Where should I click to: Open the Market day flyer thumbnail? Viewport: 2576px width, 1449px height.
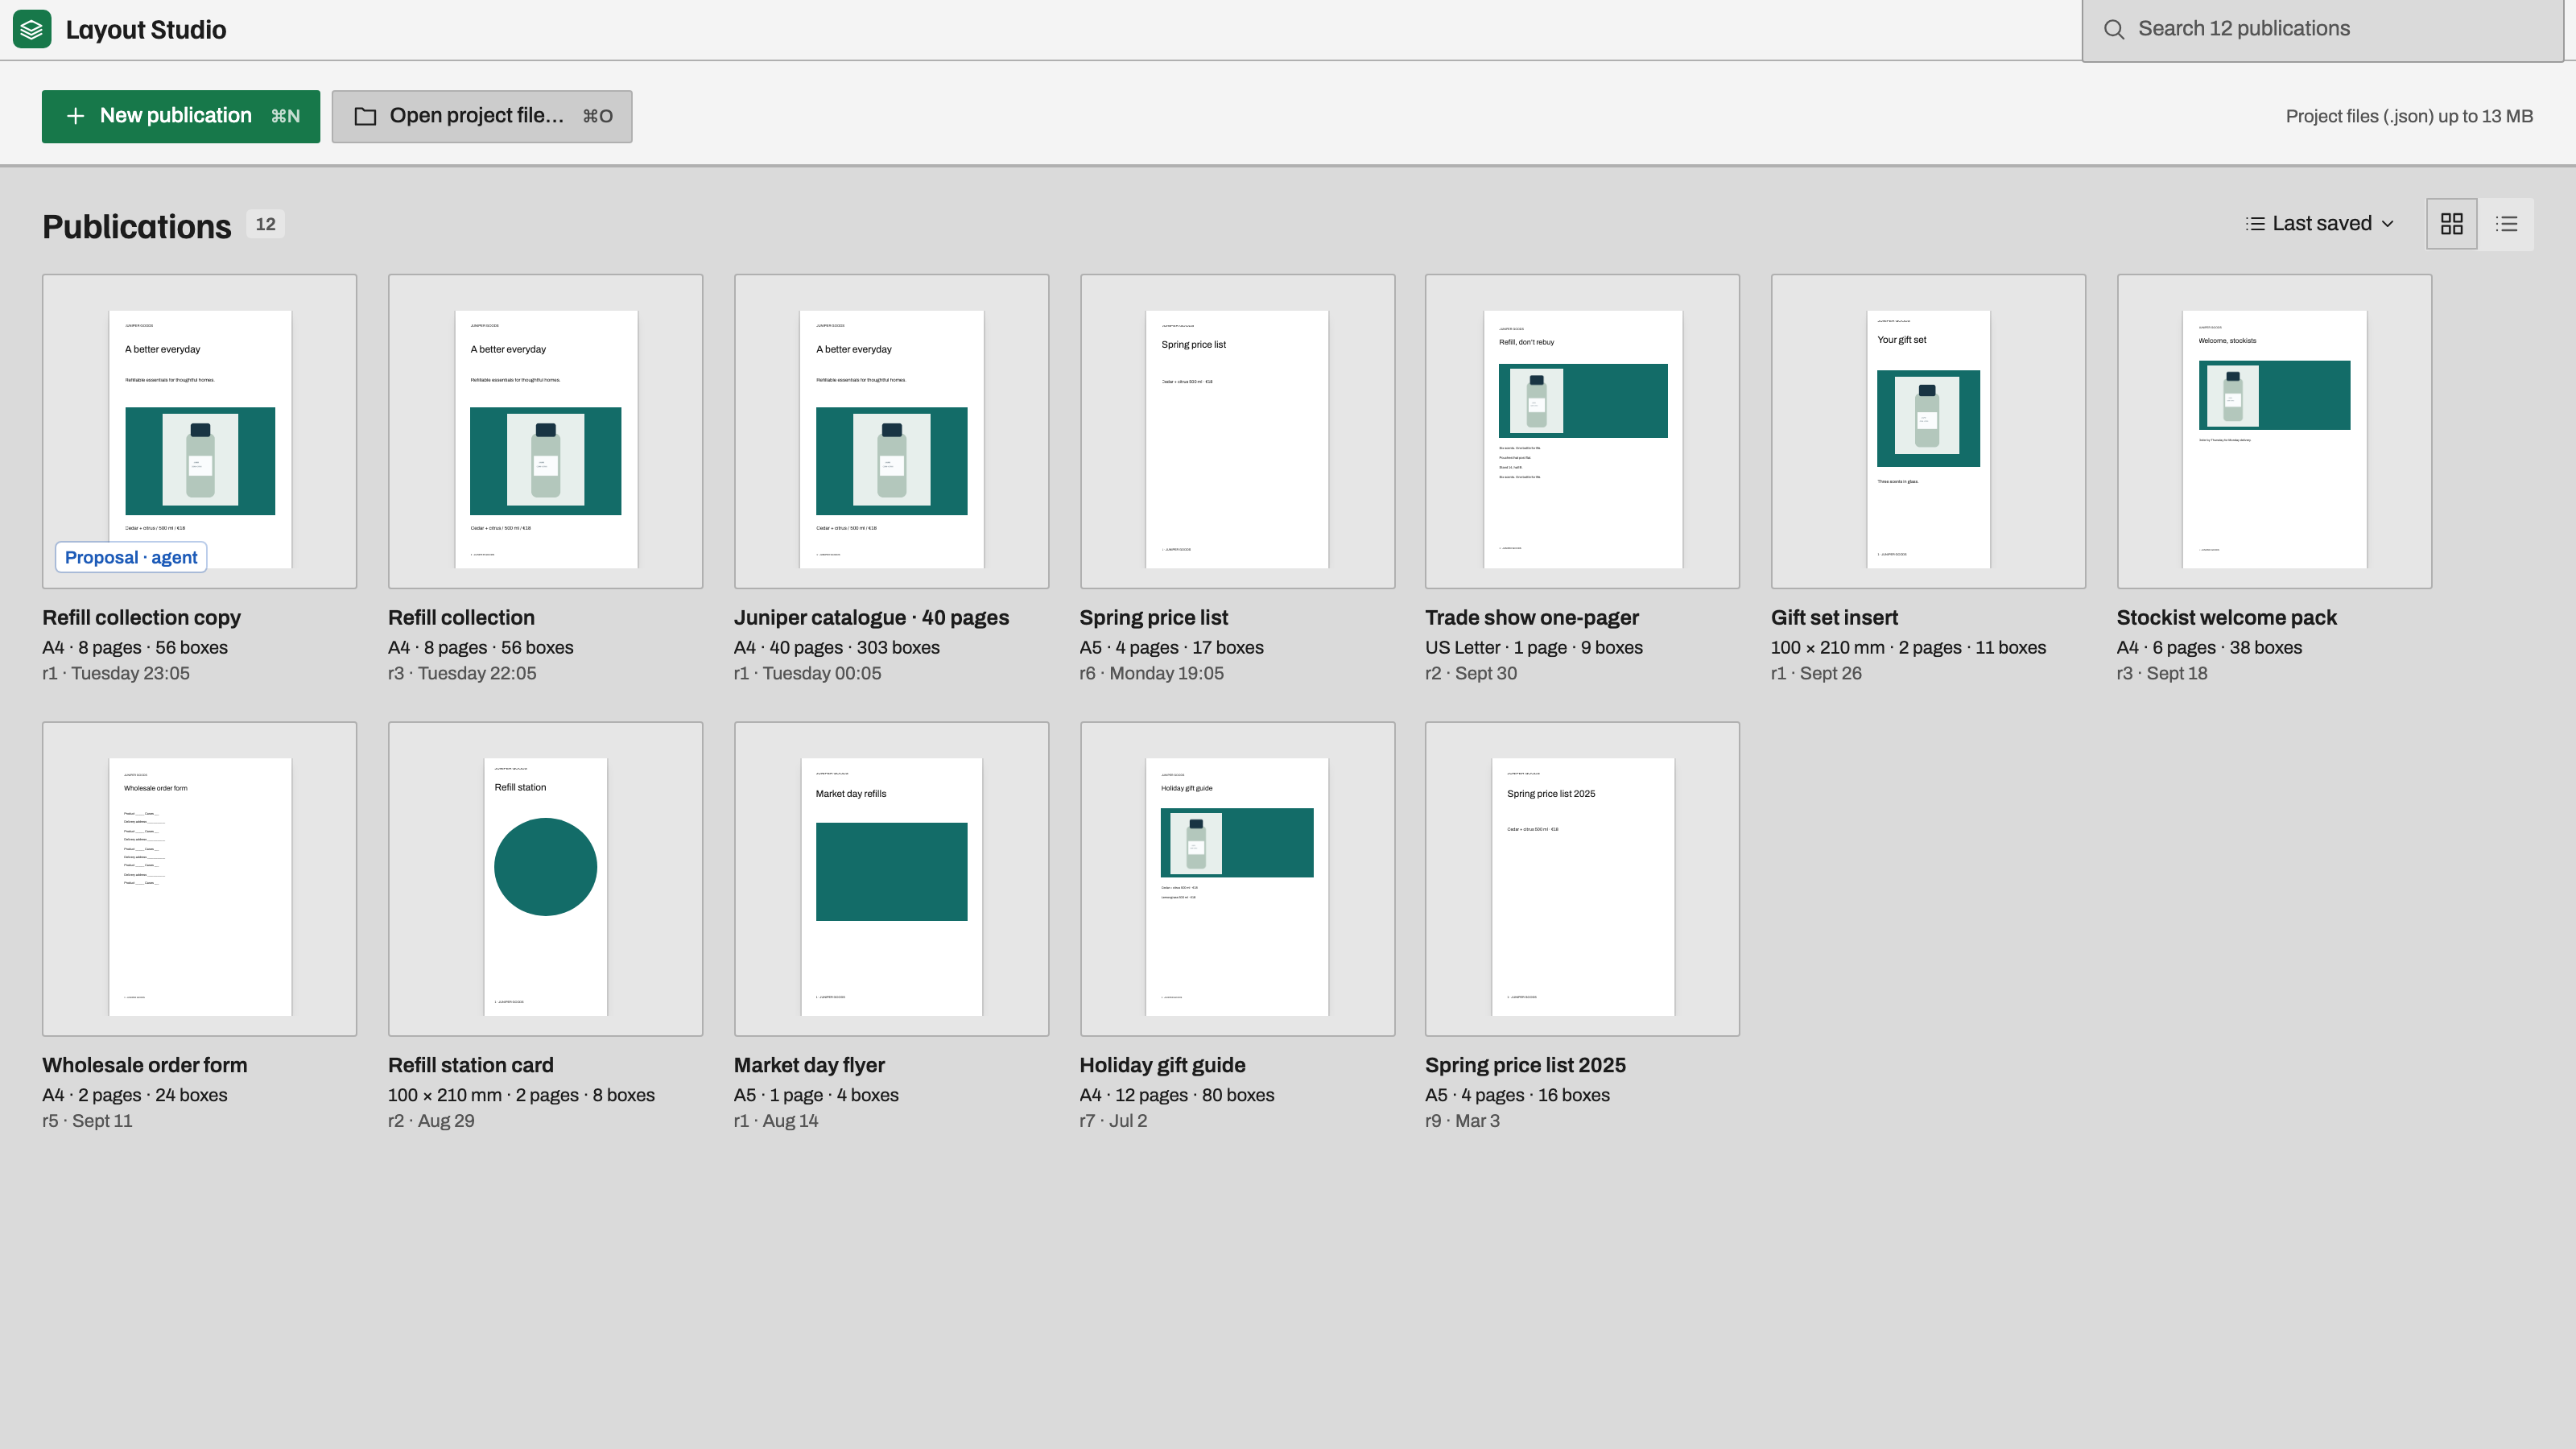click(892, 879)
